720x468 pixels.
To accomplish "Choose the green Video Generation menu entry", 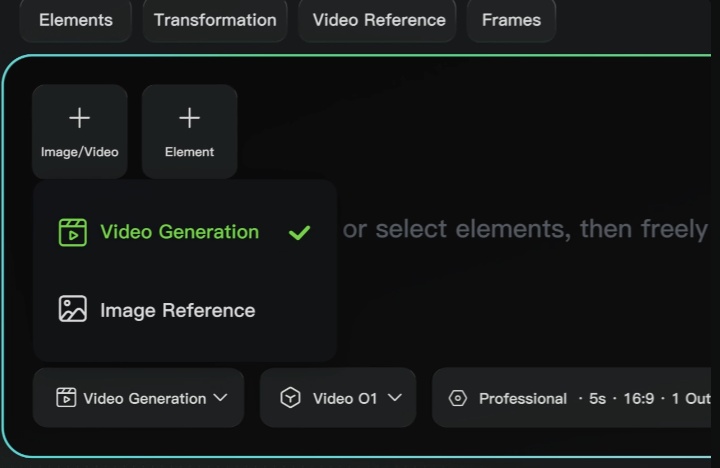I will 179,232.
